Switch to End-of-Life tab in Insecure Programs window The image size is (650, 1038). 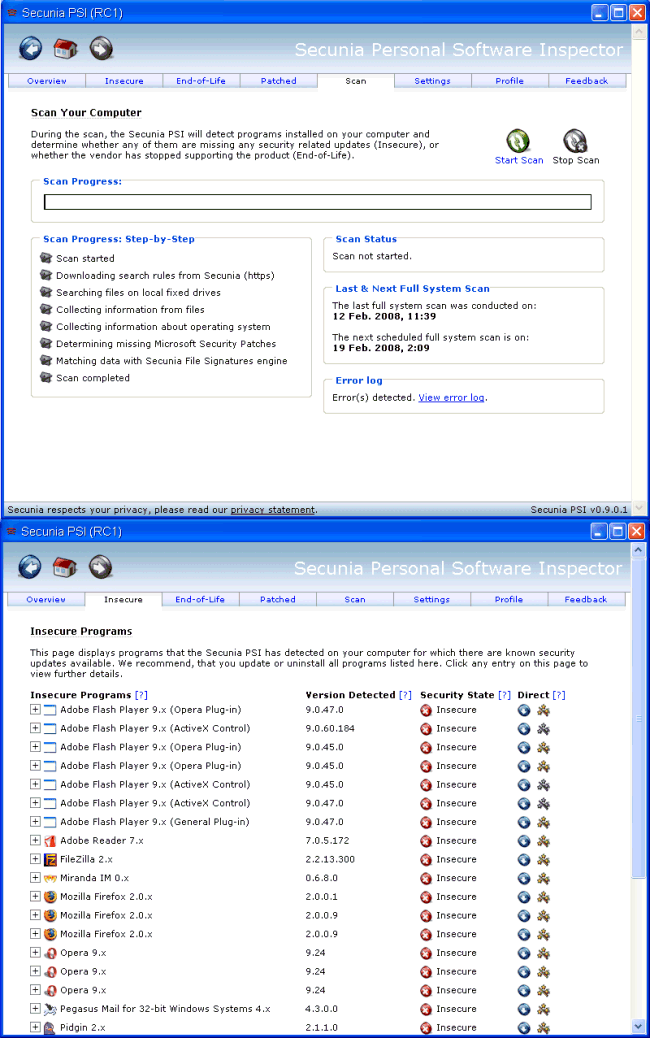(200, 599)
